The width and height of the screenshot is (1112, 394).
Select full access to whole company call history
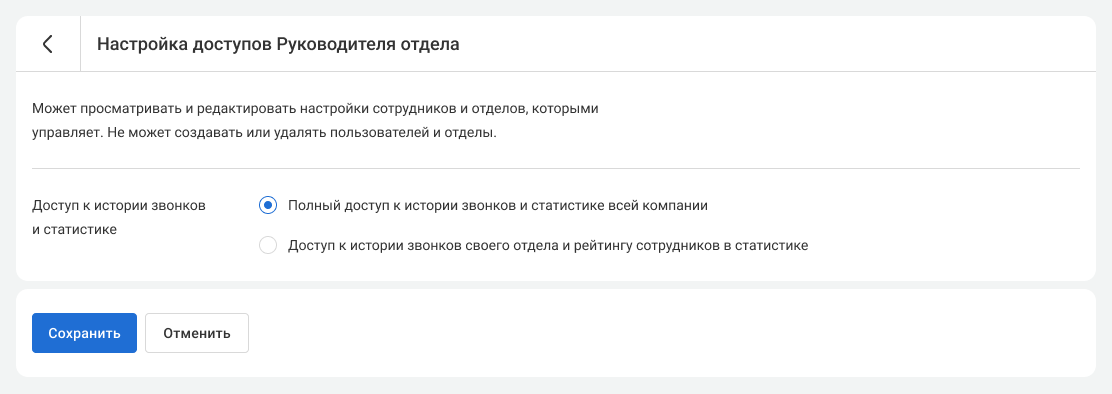coord(267,206)
